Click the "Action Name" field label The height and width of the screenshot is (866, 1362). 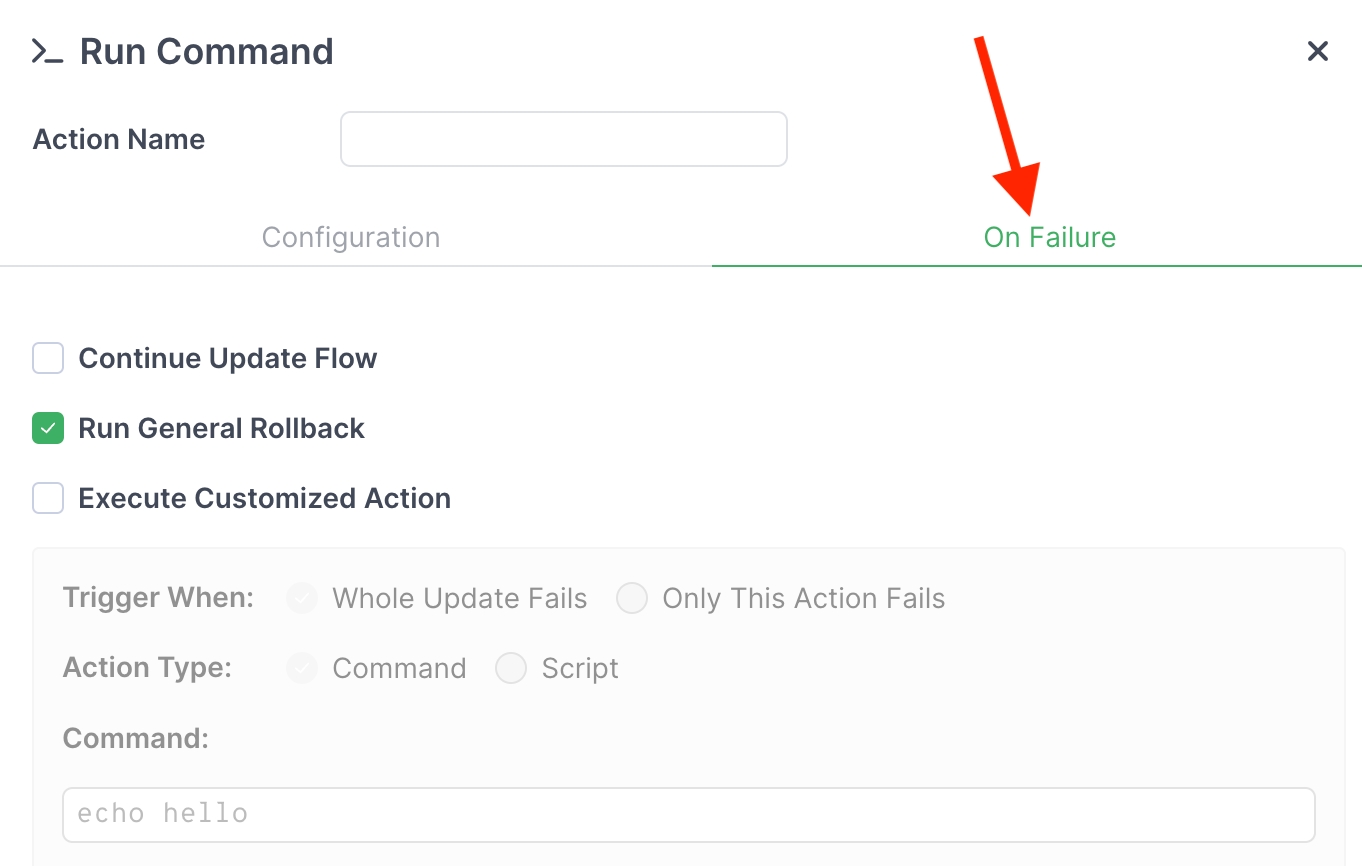click(119, 139)
